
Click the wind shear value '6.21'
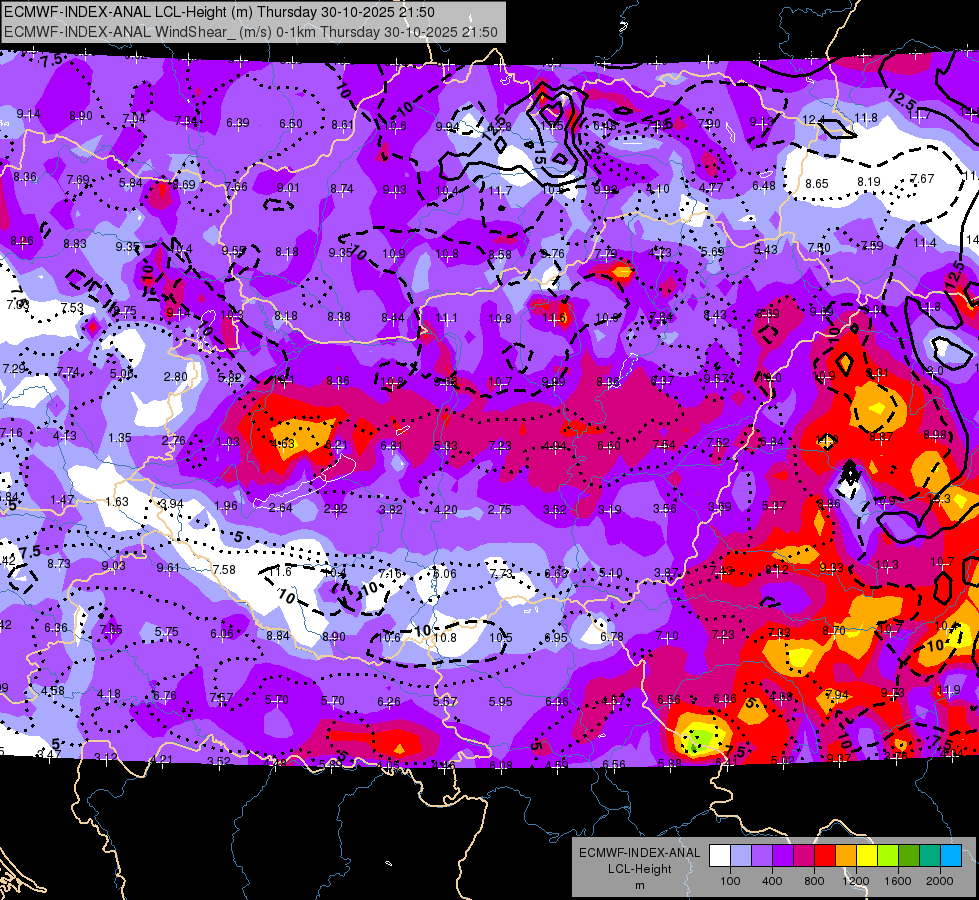click(x=335, y=445)
